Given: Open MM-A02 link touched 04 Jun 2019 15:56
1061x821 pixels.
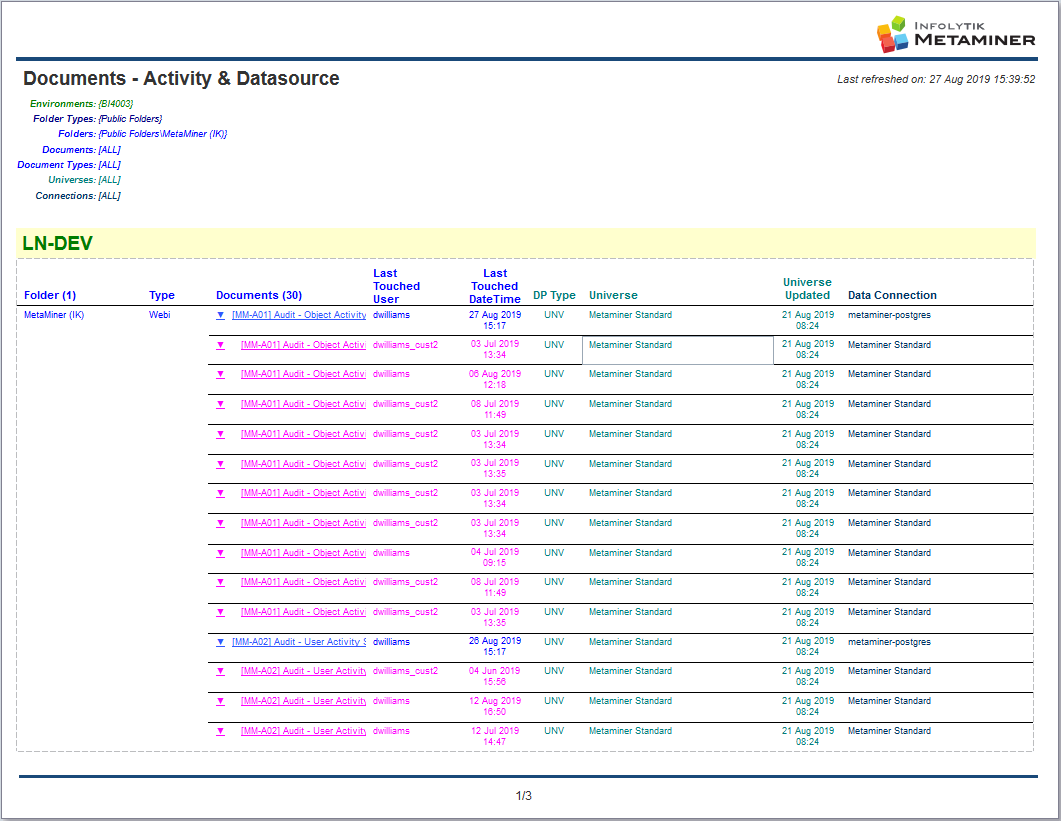Looking at the screenshot, I should pyautogui.click(x=303, y=671).
